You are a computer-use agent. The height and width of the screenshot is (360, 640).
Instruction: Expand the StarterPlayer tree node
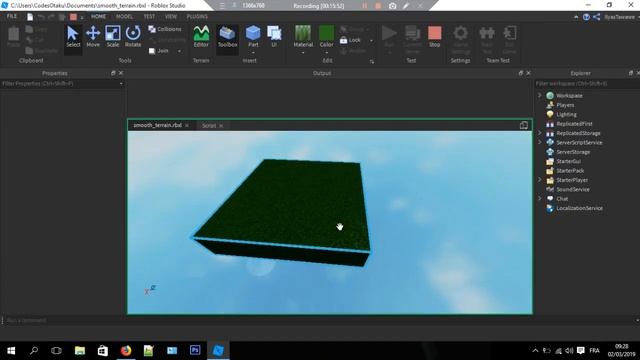[x=540, y=180]
